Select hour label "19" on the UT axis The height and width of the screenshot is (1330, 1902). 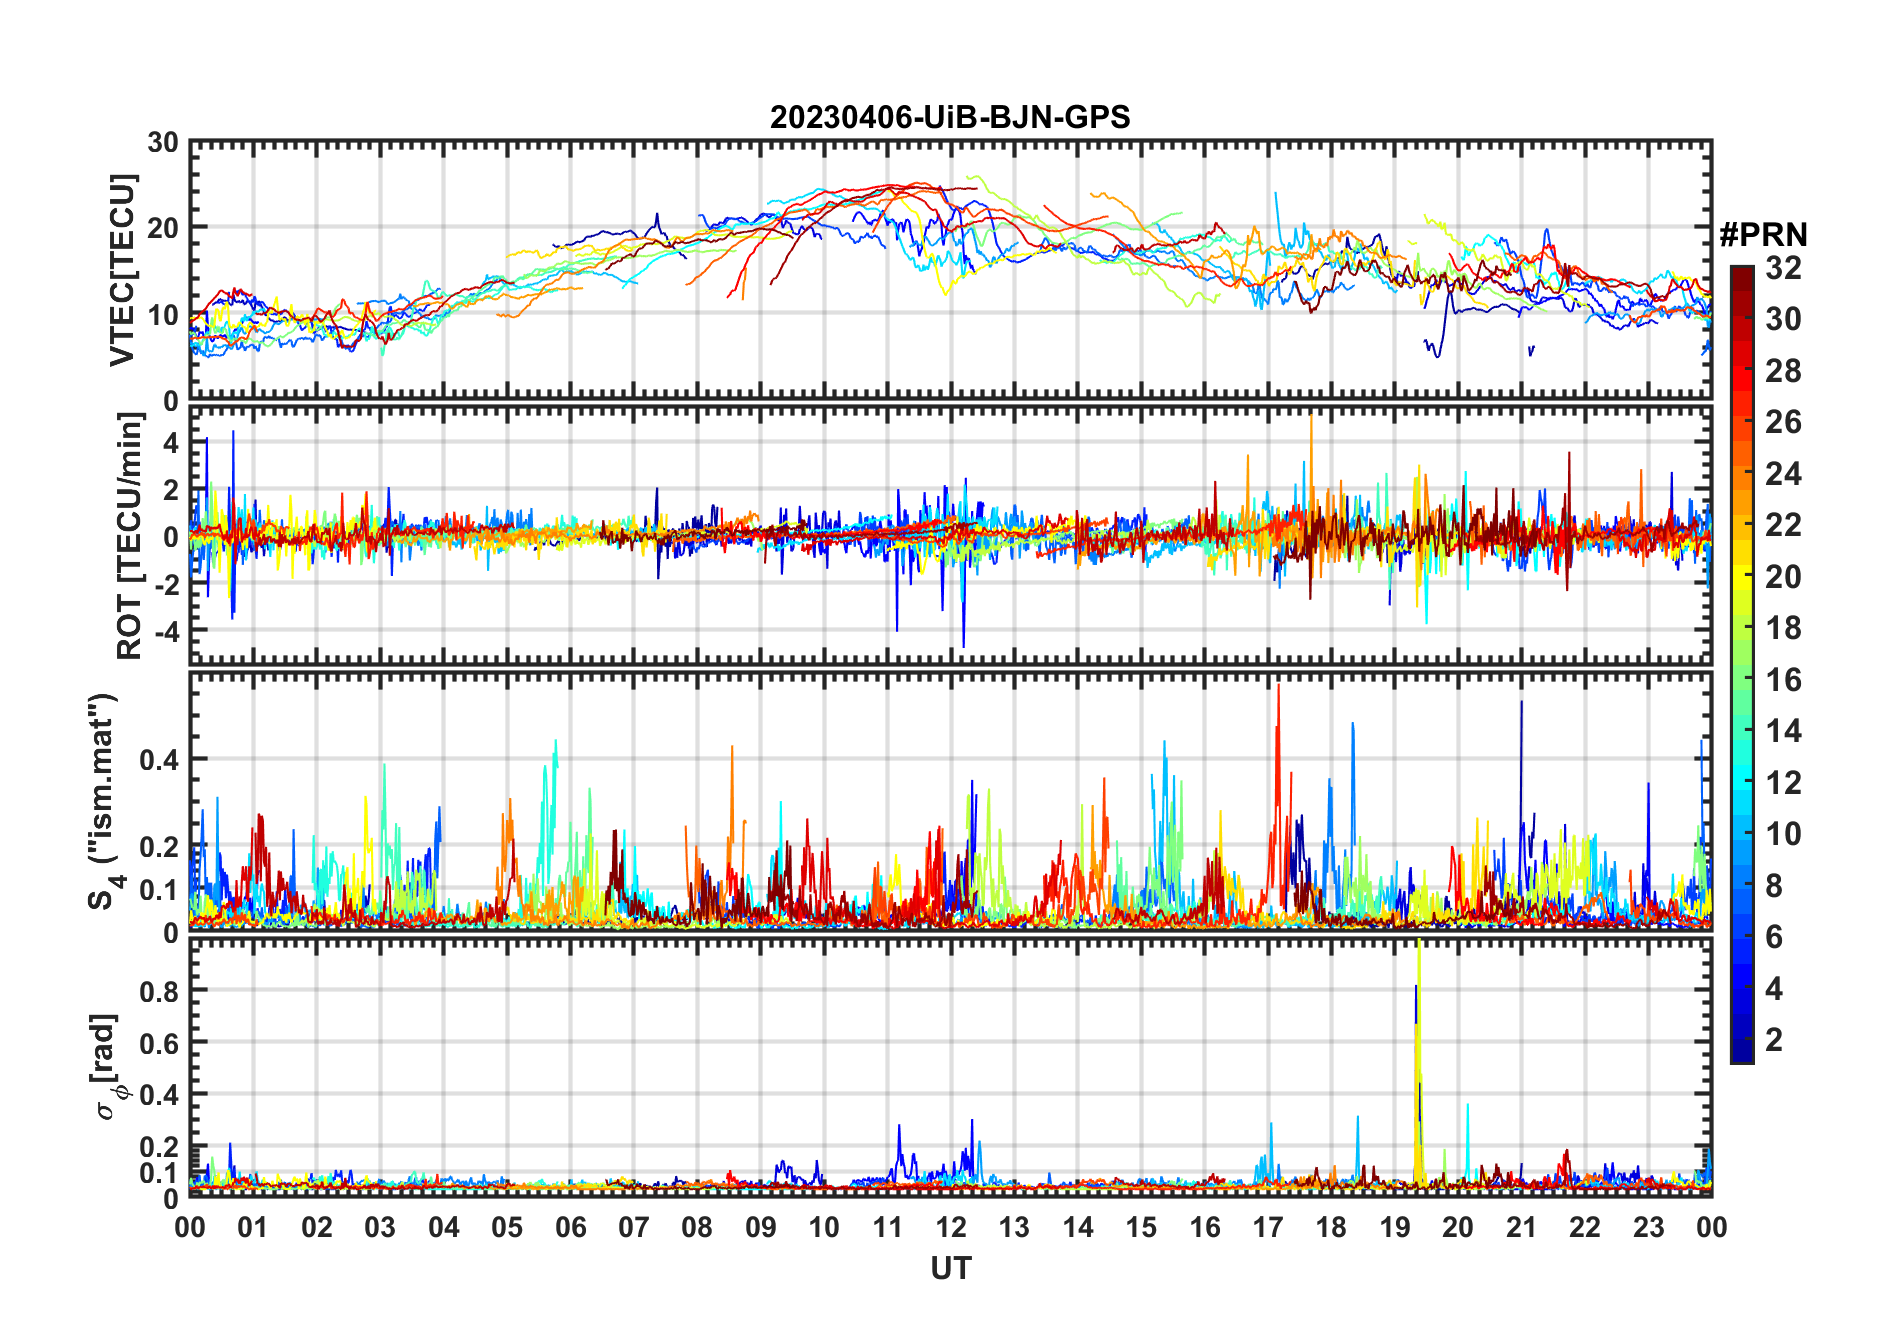[1395, 1227]
